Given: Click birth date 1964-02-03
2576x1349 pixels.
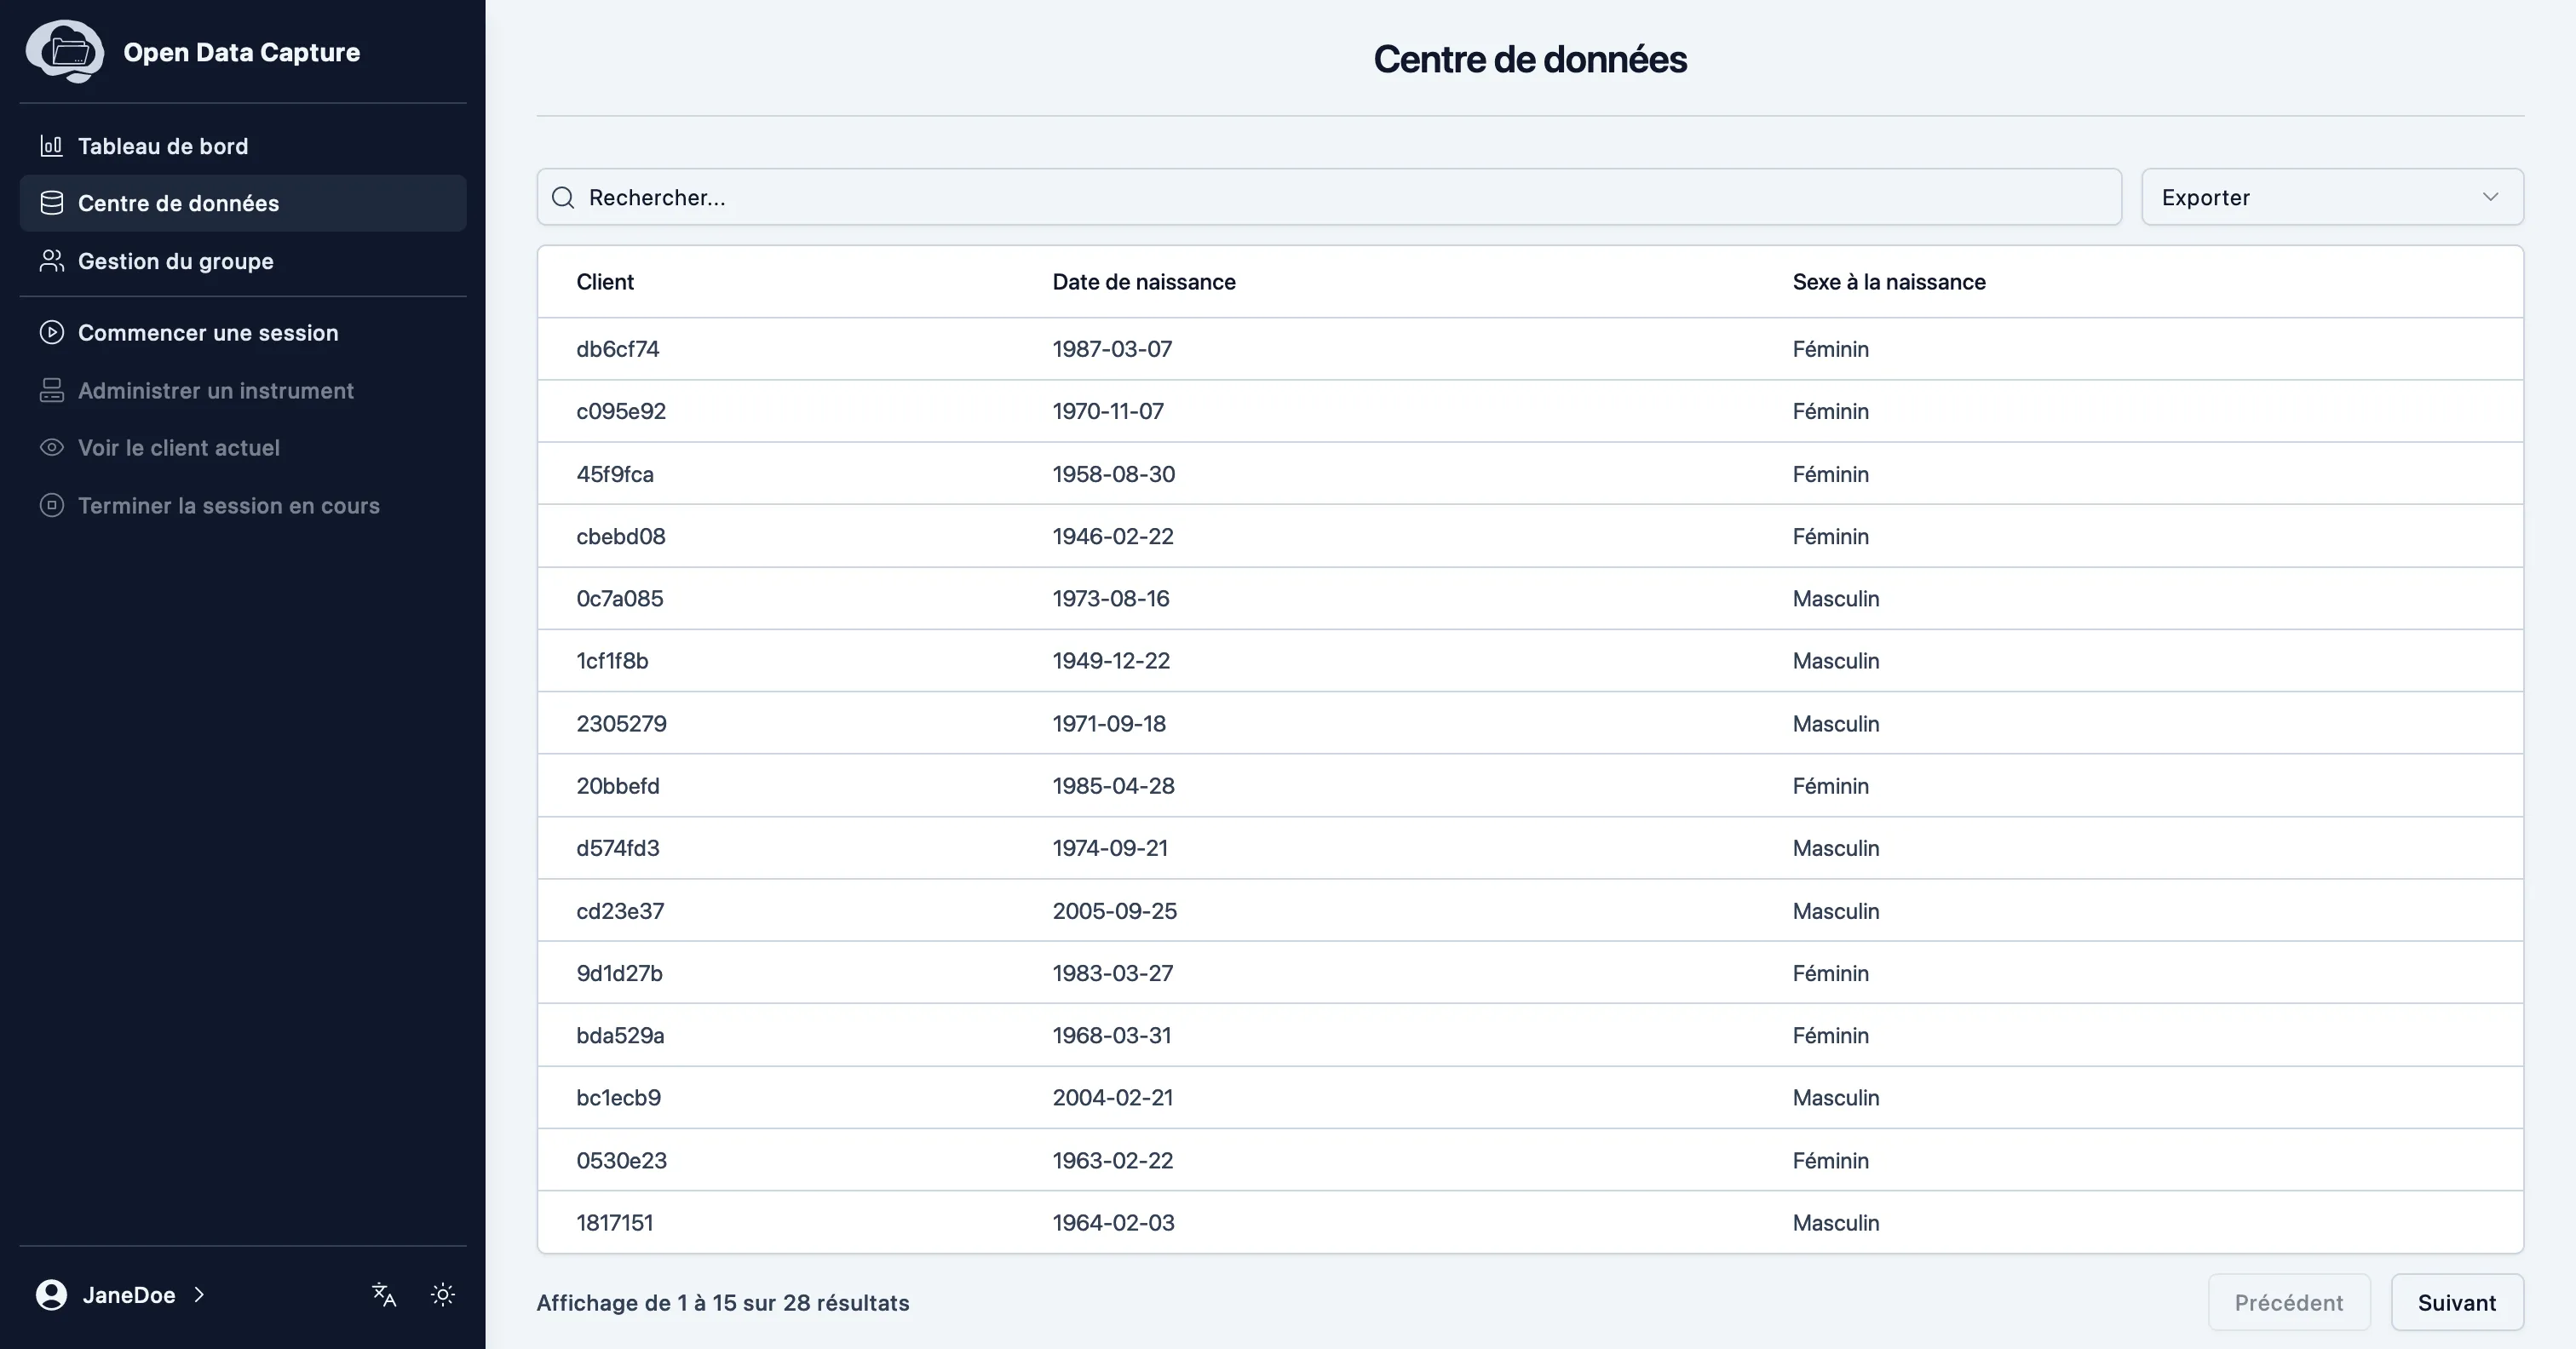Looking at the screenshot, I should point(1114,1222).
